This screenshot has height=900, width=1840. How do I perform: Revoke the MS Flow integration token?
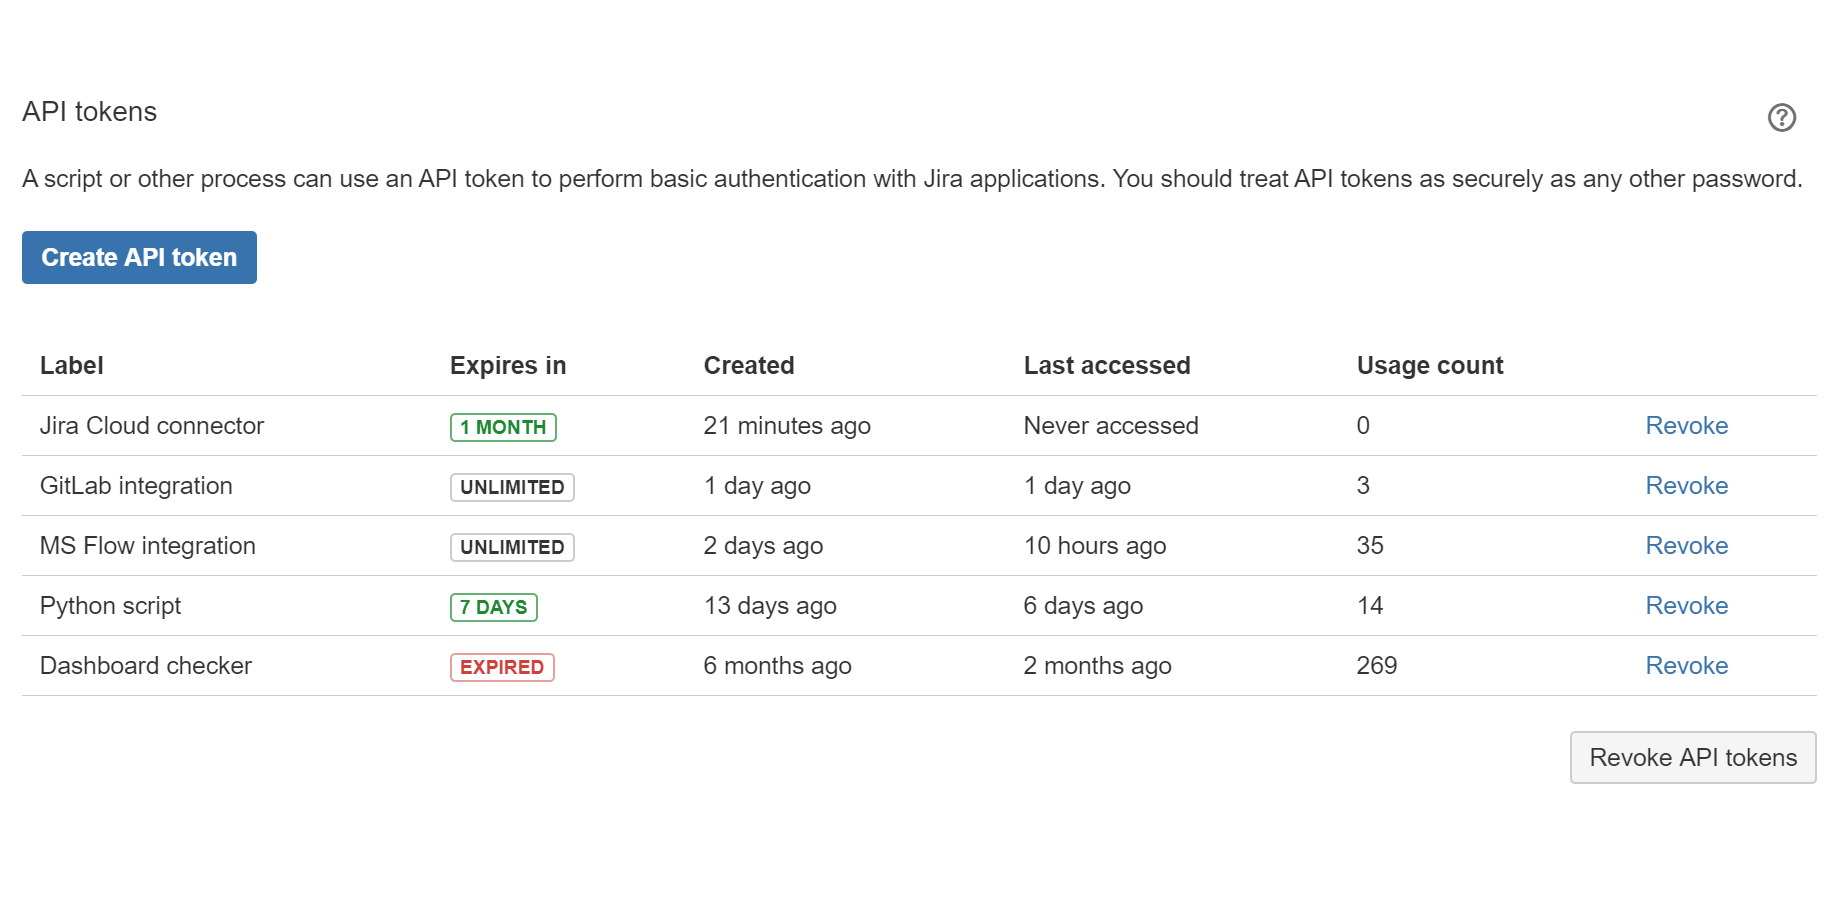point(1686,545)
